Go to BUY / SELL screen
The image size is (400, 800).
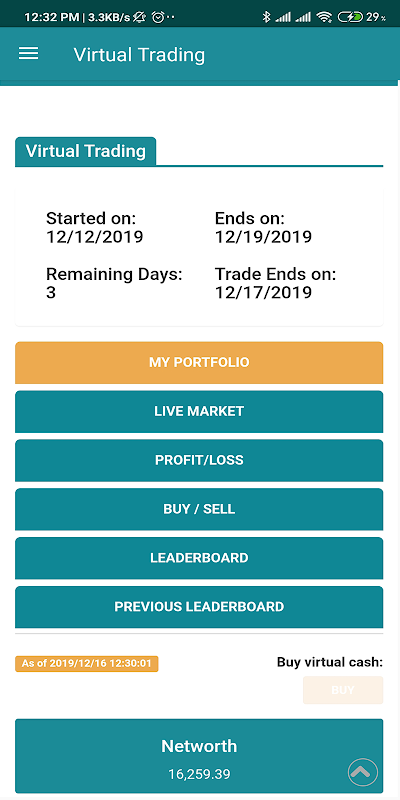pos(199,509)
